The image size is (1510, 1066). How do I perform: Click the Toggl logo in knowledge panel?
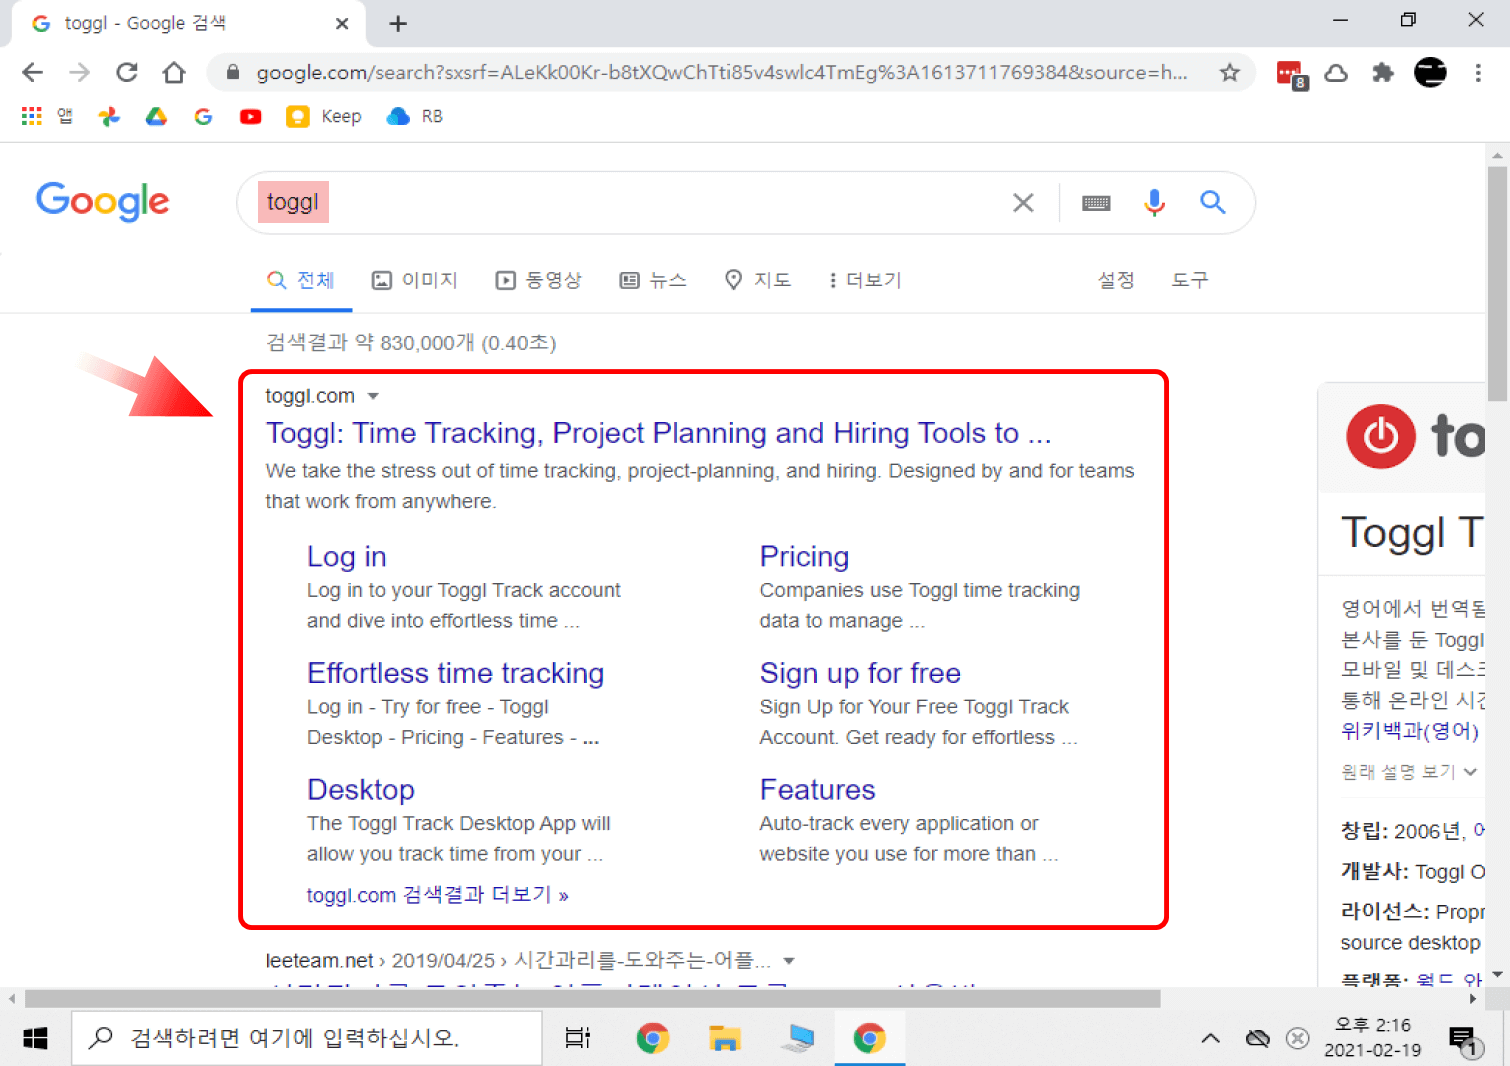coord(1414,437)
